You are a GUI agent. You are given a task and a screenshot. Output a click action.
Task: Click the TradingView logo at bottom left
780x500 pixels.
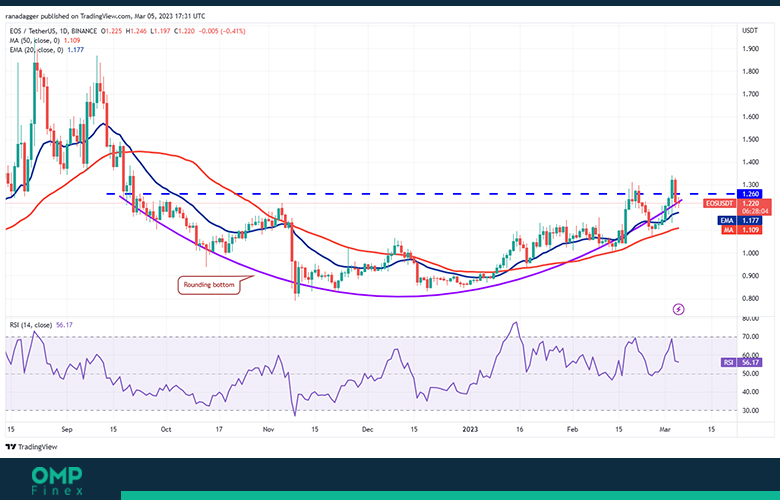click(31, 447)
